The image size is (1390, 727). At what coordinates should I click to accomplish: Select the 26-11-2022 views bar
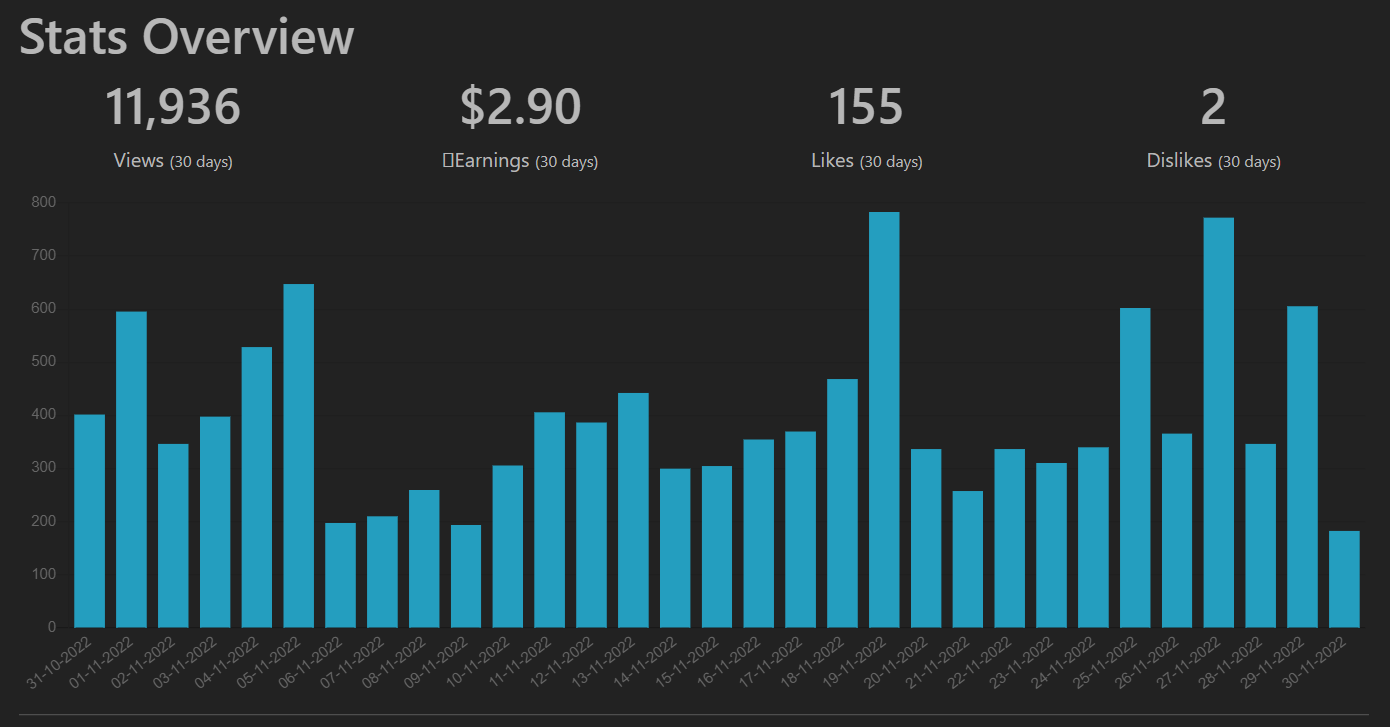pyautogui.click(x=1177, y=530)
